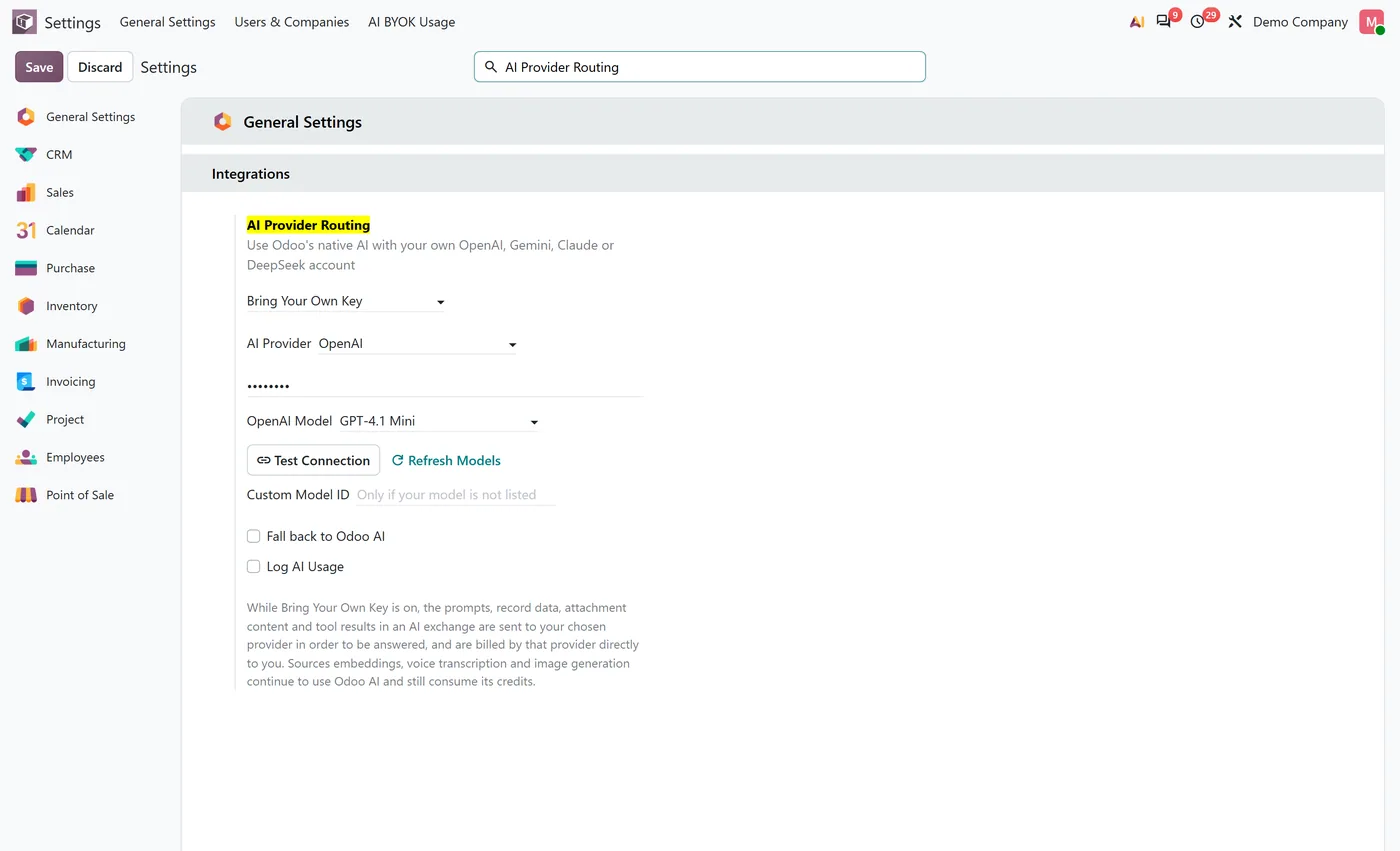
Task: Select the Purchase sidebar icon
Action: point(26,268)
